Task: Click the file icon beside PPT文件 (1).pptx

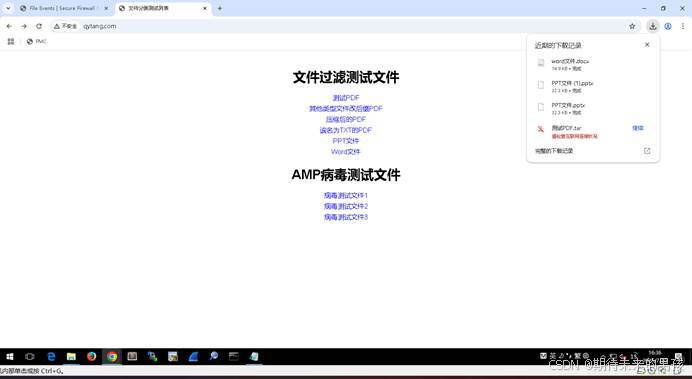Action: tap(541, 85)
